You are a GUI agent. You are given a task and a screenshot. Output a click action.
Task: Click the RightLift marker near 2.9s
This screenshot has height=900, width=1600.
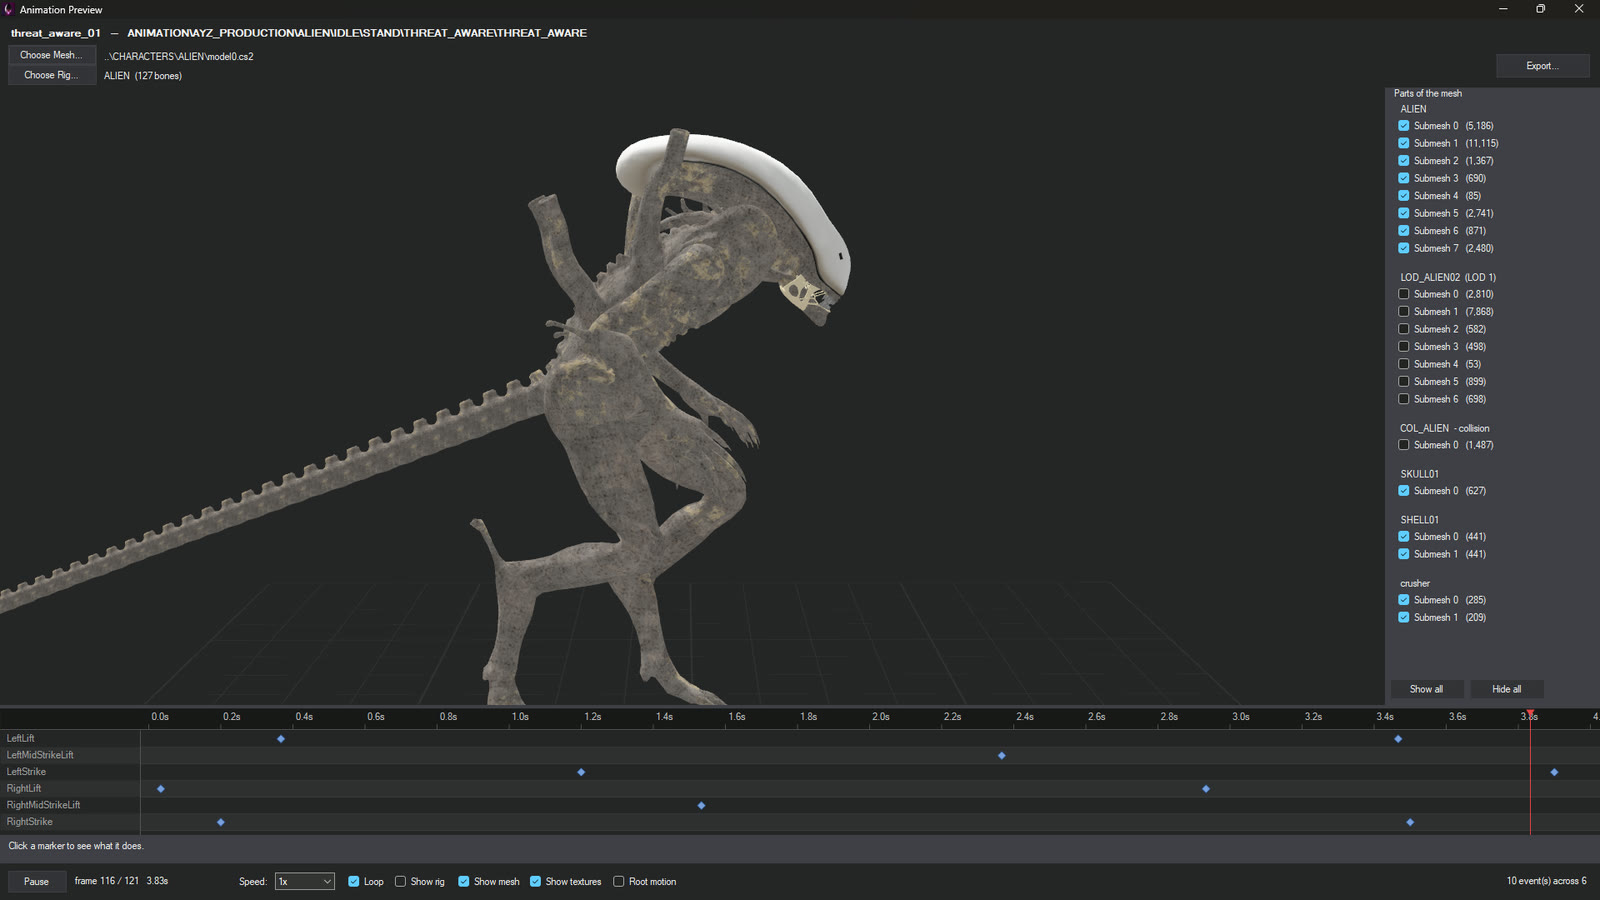point(1206,789)
